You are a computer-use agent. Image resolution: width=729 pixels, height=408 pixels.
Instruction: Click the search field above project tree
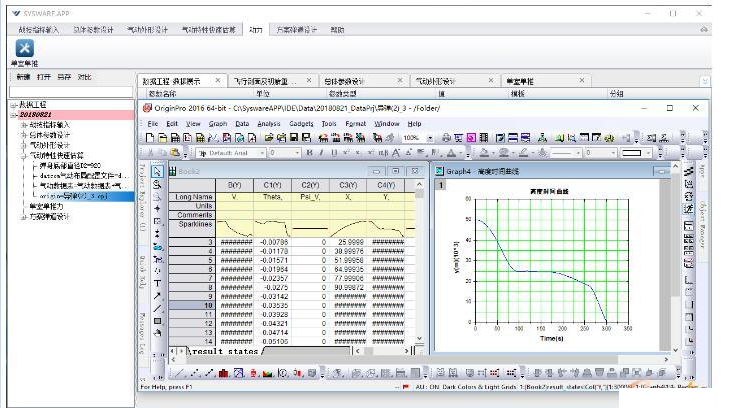[x=71, y=92]
